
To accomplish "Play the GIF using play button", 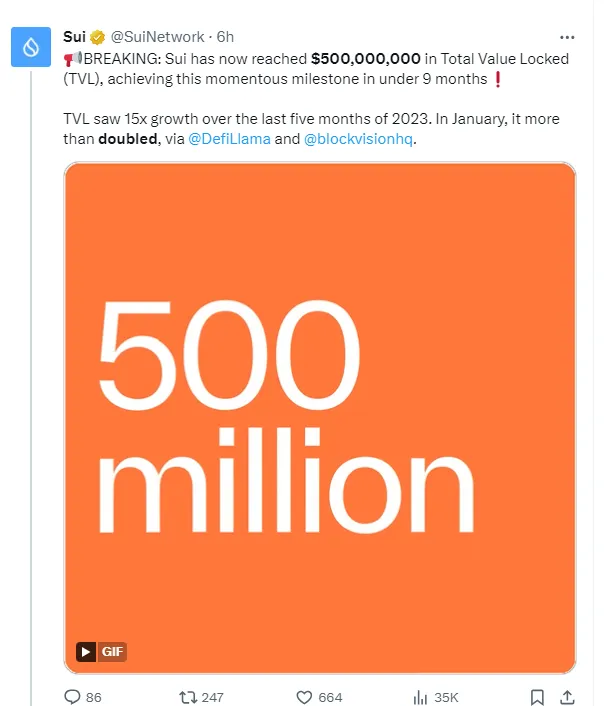I will coord(87,652).
